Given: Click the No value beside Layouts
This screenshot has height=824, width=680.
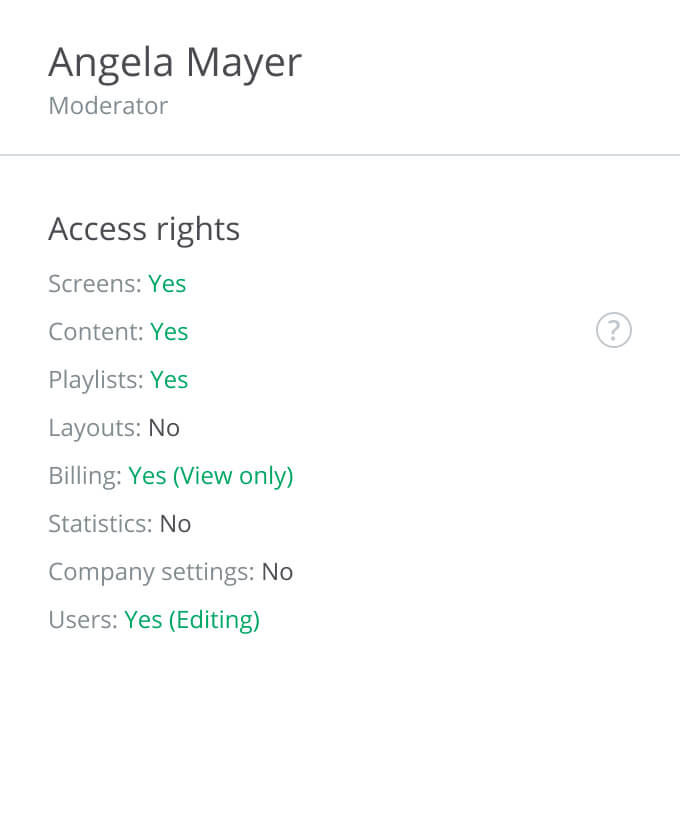Looking at the screenshot, I should click(164, 428).
